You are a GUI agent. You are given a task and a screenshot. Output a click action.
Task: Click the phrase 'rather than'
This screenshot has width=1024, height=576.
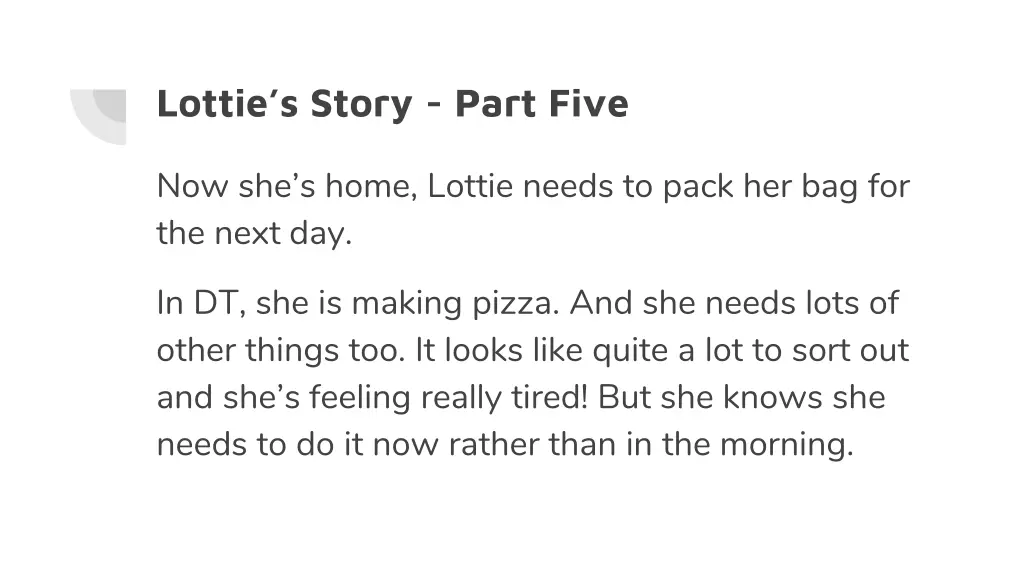(x=532, y=445)
